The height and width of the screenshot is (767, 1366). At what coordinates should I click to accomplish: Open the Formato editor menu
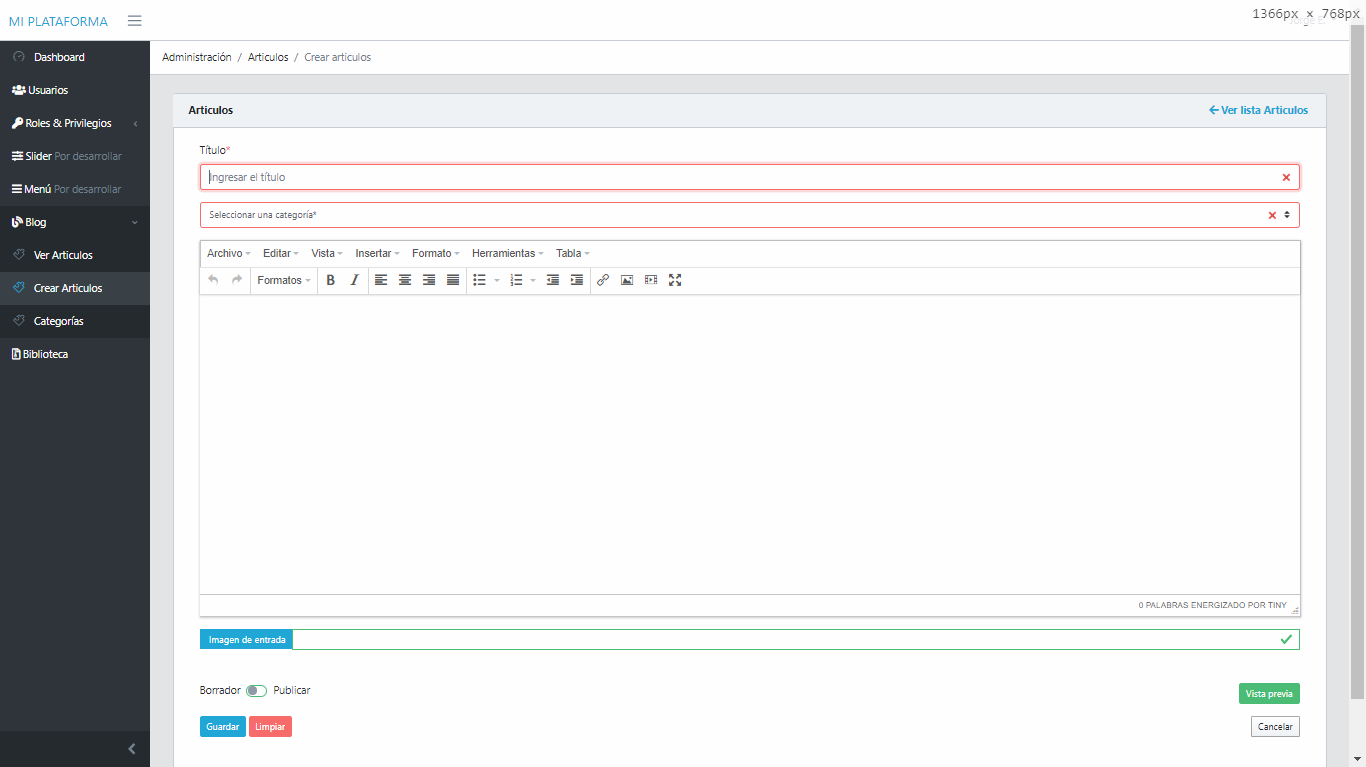(436, 254)
